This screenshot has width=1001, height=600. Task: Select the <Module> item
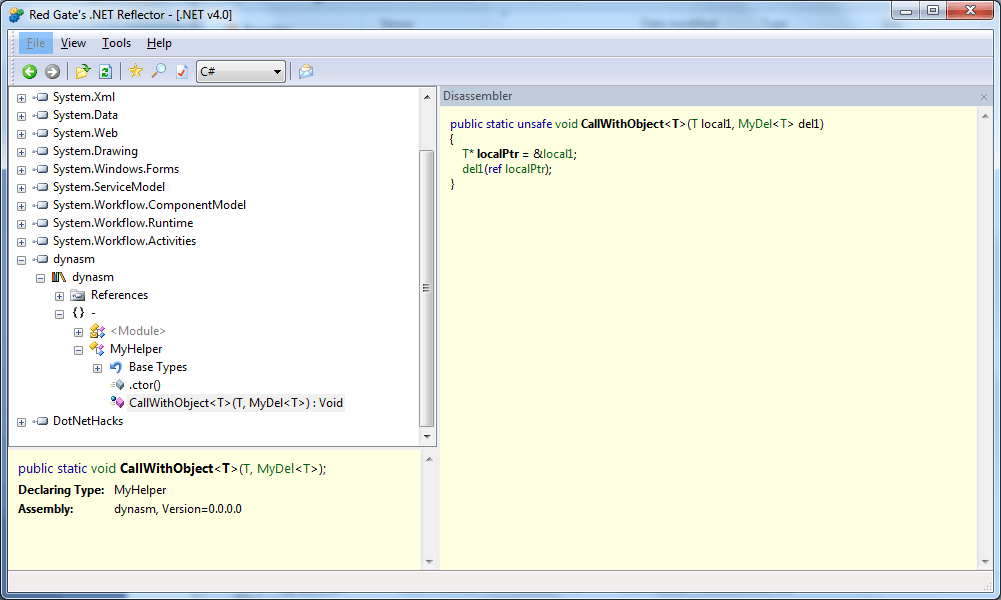[137, 331]
